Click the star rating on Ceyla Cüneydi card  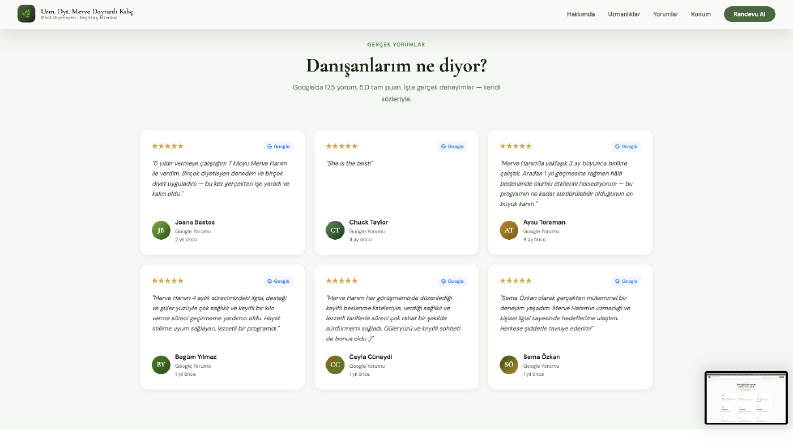click(341, 281)
